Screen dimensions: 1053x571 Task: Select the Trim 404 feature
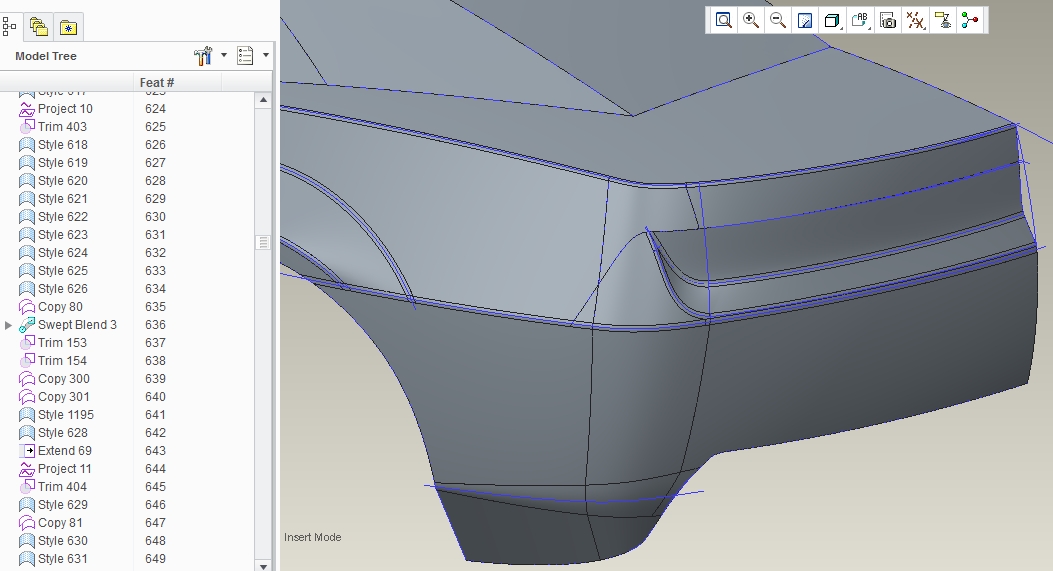click(x=62, y=487)
